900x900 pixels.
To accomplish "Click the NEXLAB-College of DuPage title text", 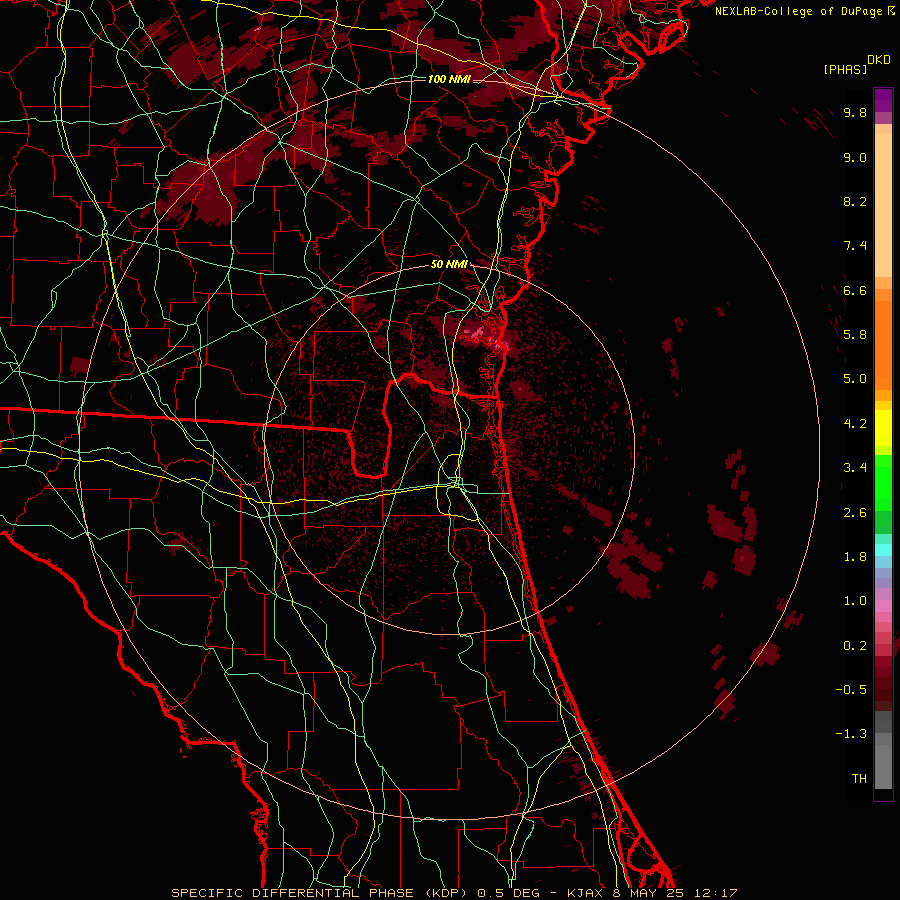I will pos(799,11).
